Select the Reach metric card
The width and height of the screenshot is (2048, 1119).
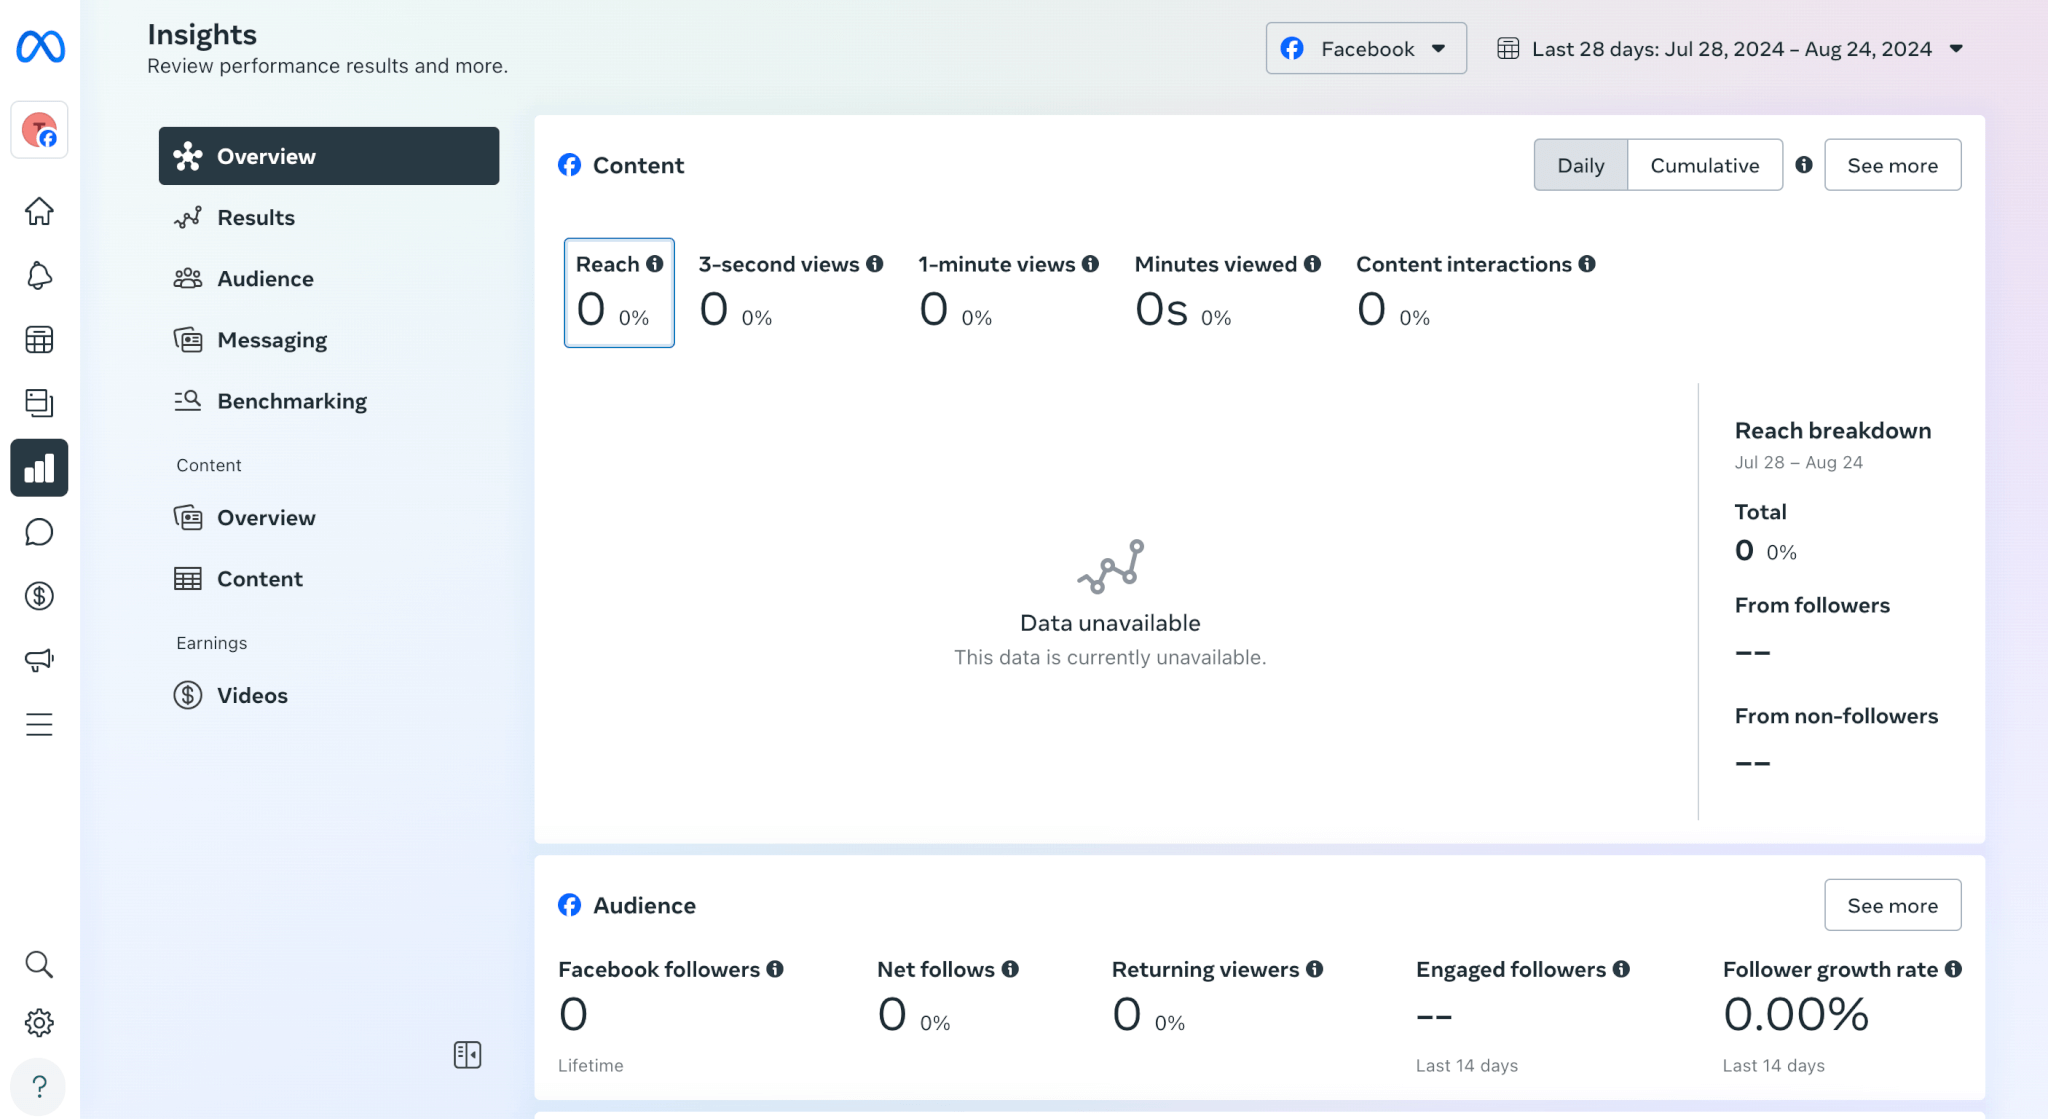(x=618, y=293)
